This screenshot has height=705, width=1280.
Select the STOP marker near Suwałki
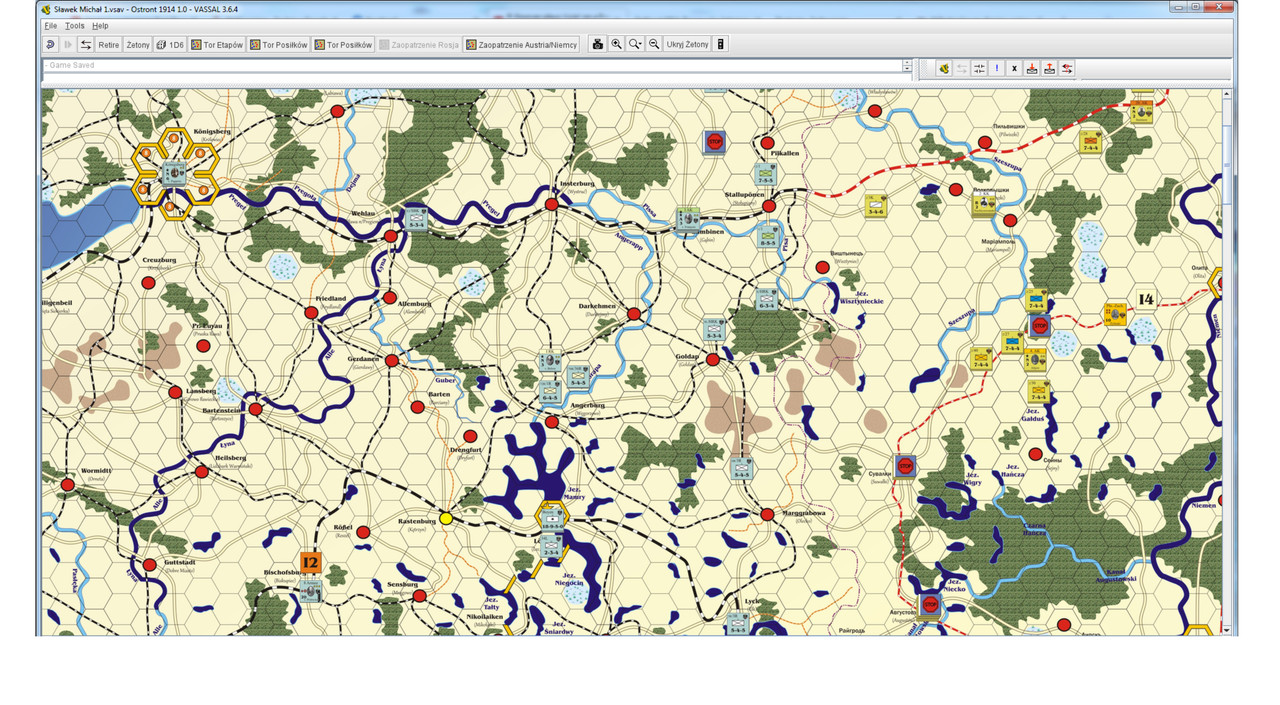pyautogui.click(x=905, y=466)
